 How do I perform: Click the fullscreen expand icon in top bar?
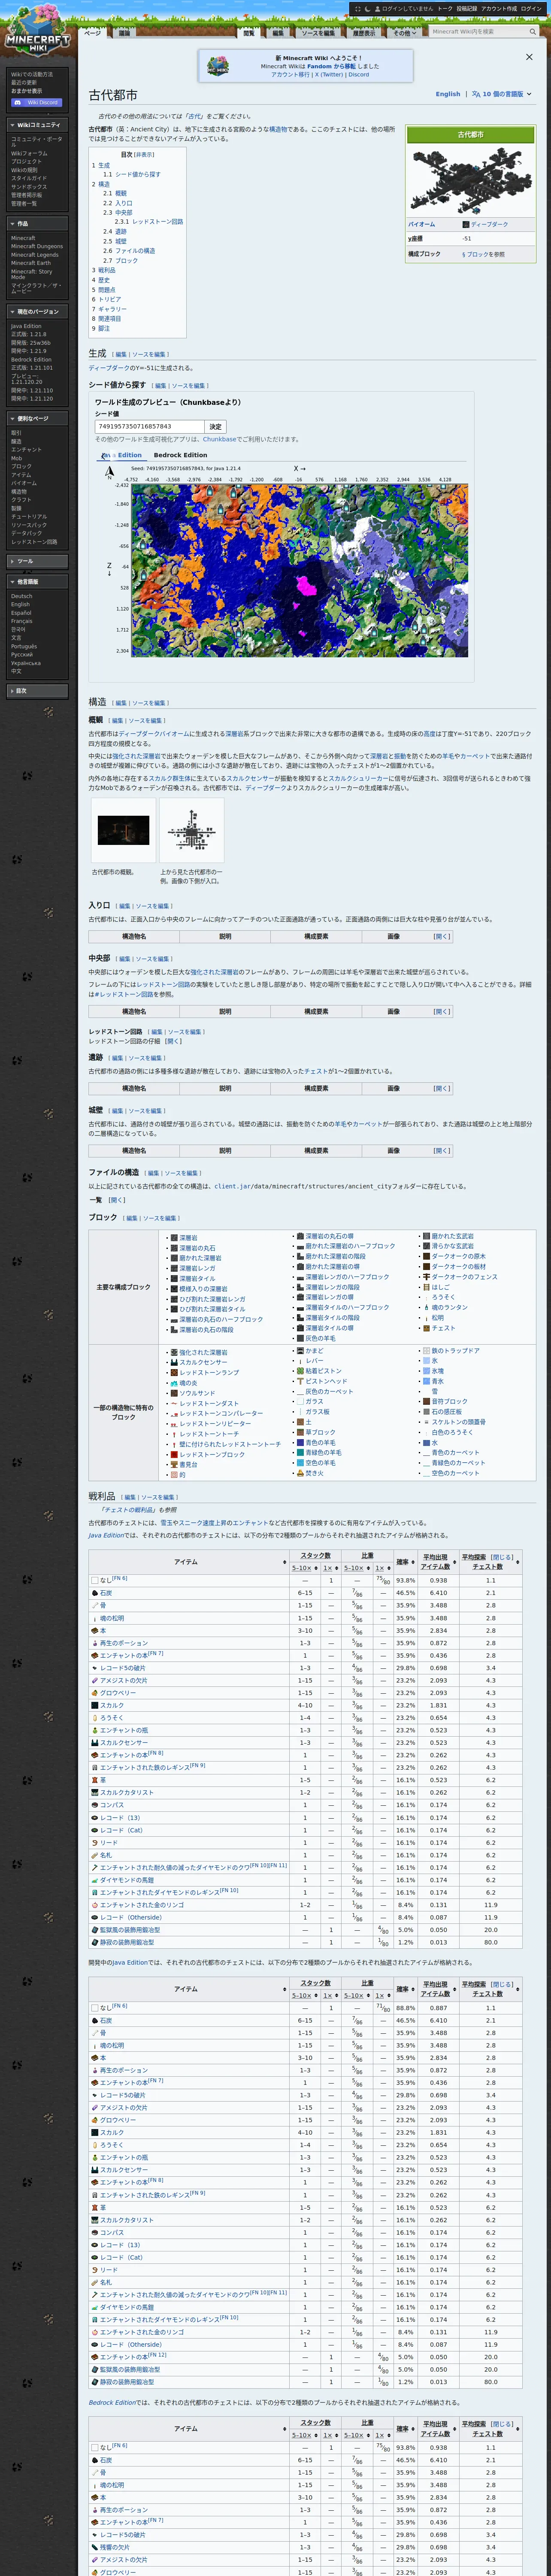point(357,8)
